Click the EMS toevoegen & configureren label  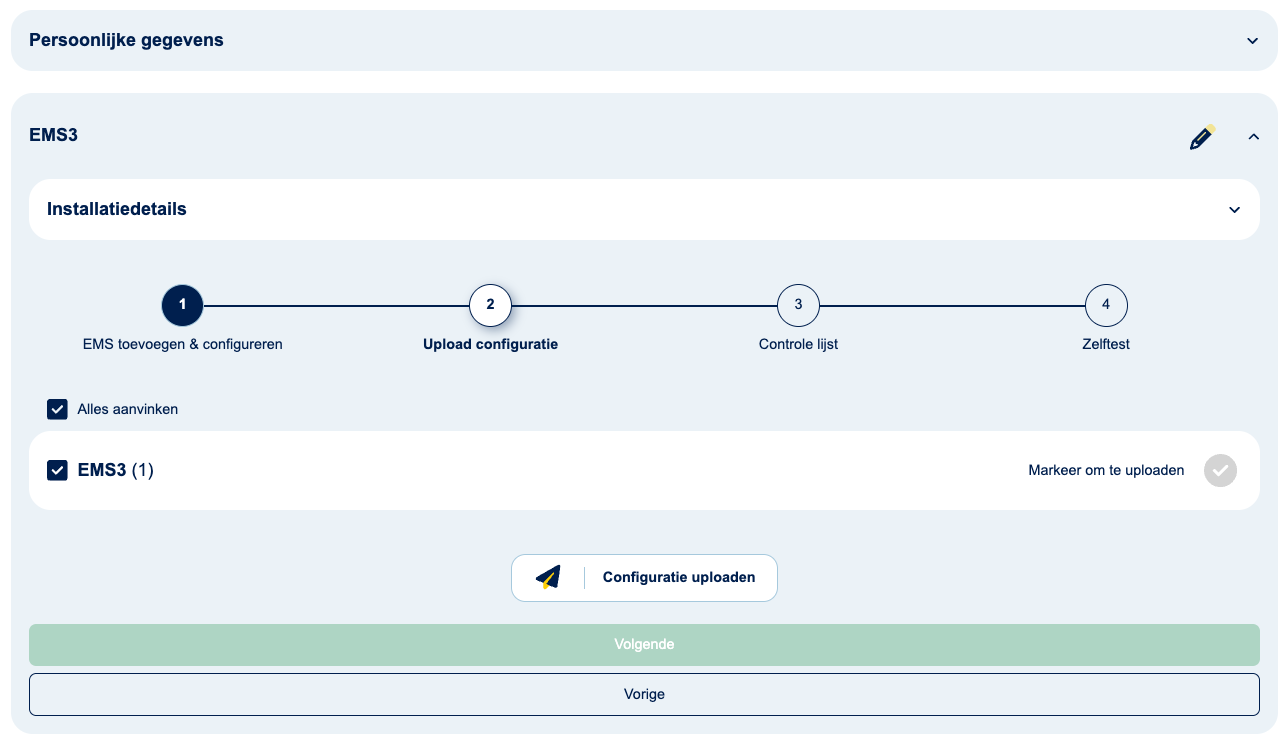tap(182, 344)
